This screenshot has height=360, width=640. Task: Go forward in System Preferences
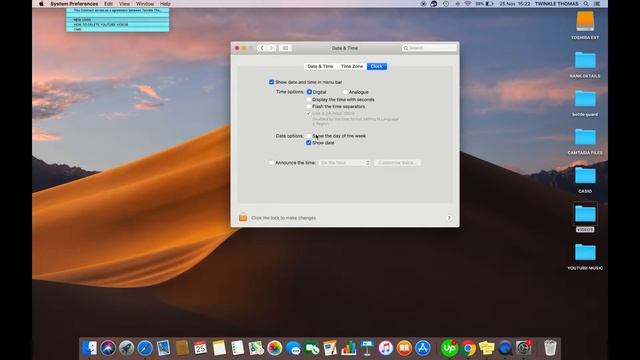coord(271,48)
